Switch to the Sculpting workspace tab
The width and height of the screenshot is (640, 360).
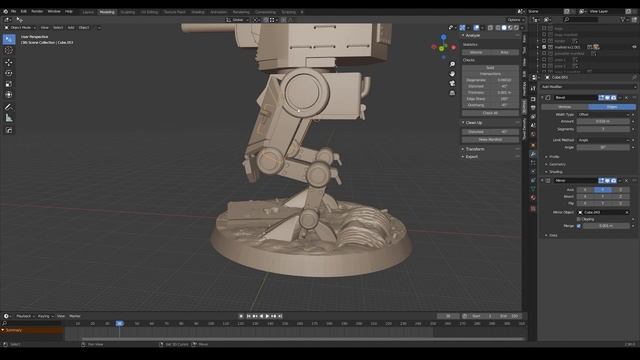(128, 12)
